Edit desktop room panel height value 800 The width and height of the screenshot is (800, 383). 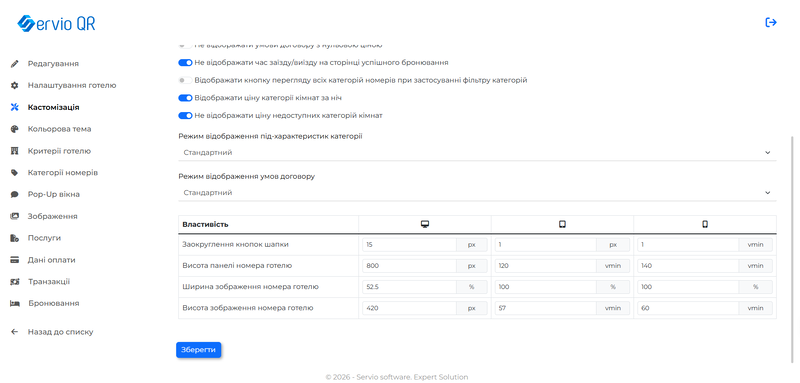point(409,266)
